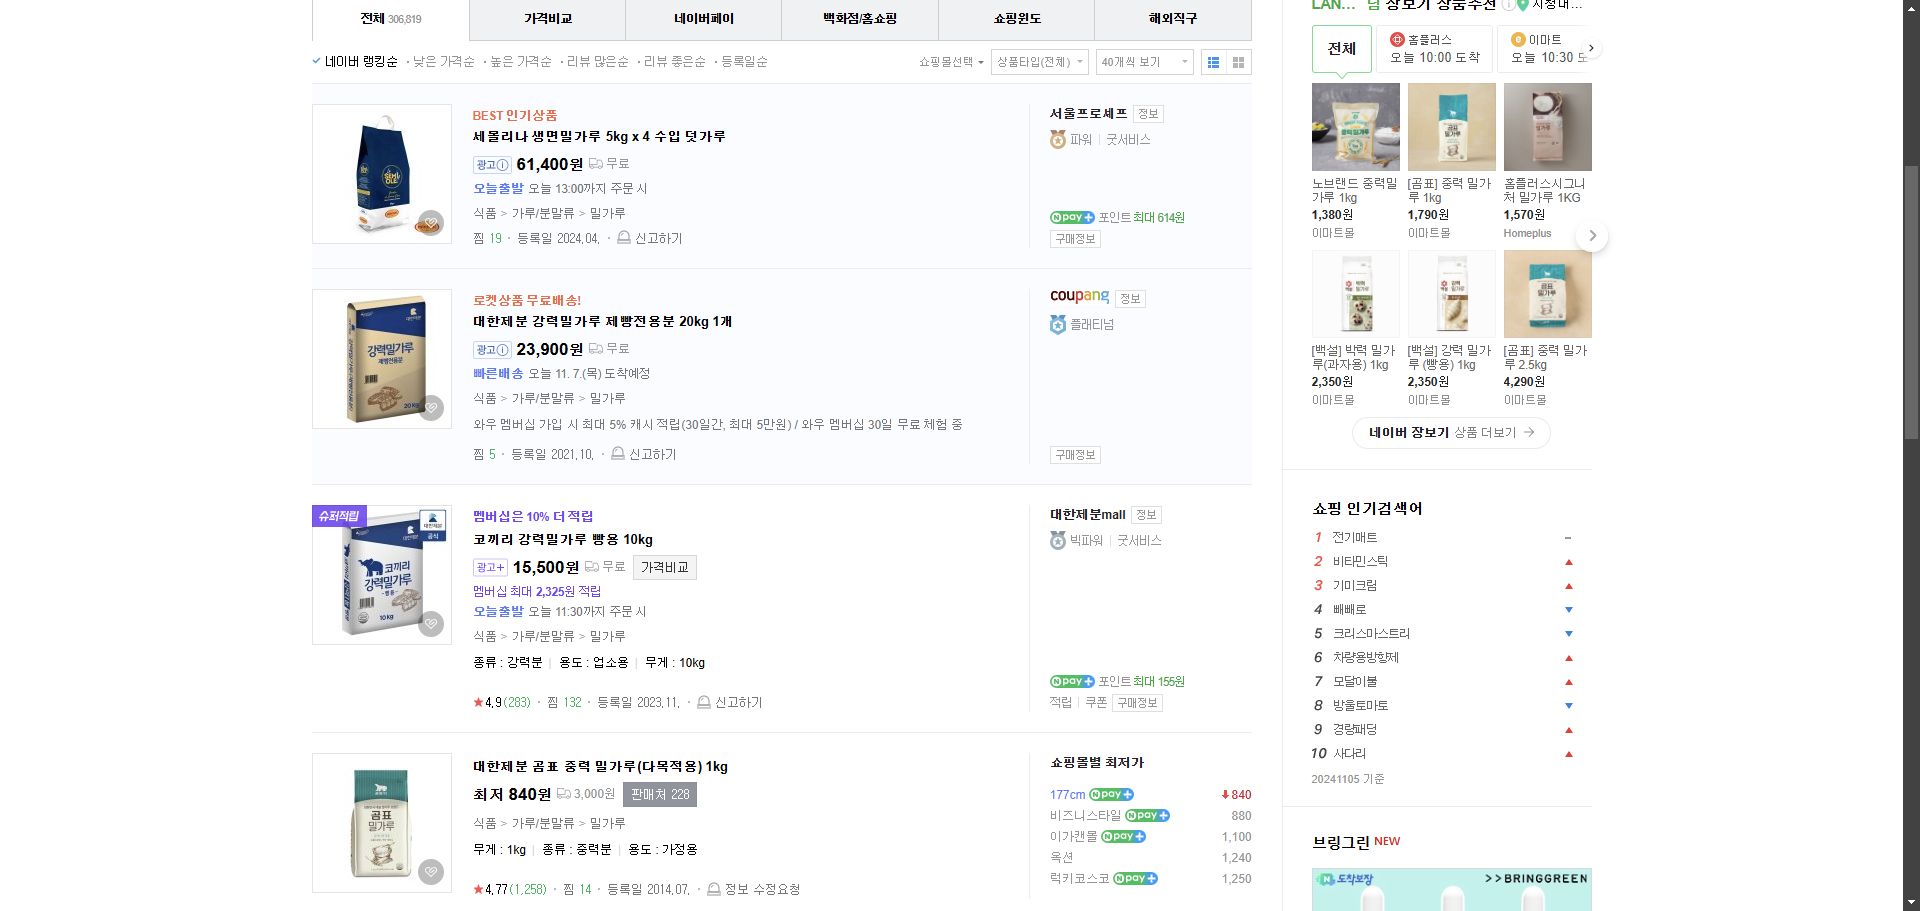The width and height of the screenshot is (1920, 911).
Task: Select 리뷰 좋은순 sort option
Action: click(x=674, y=61)
